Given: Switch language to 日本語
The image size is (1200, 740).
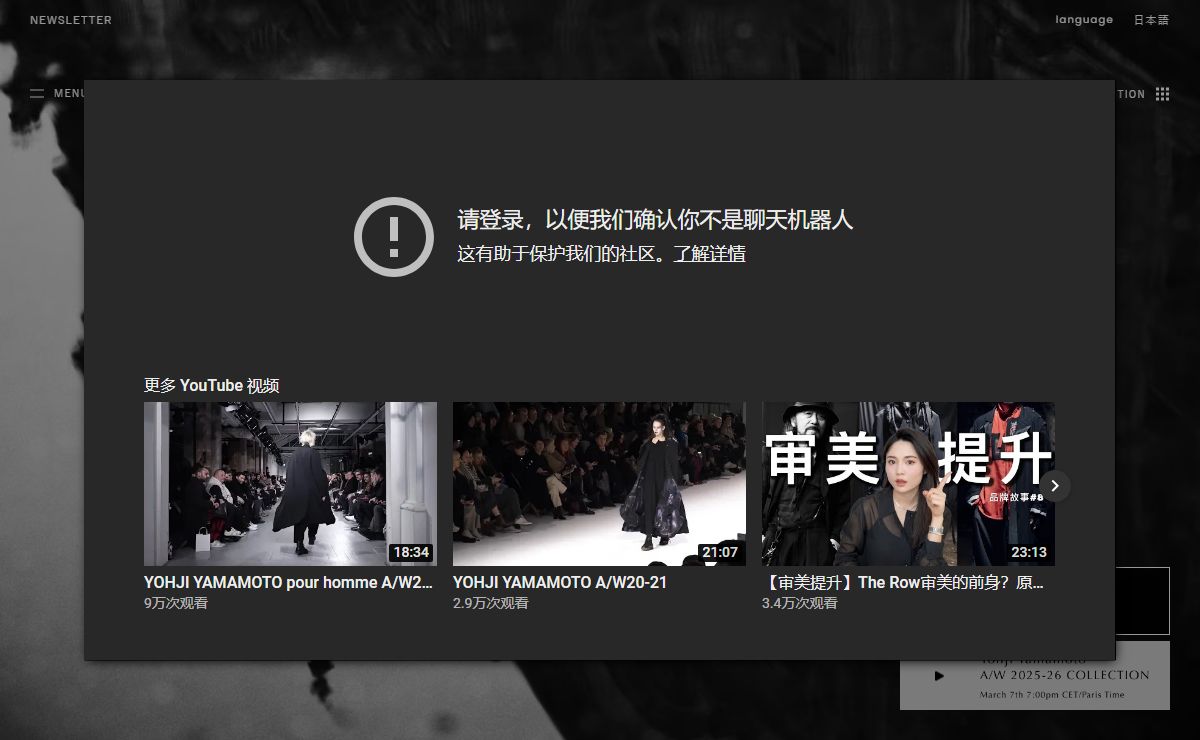Looking at the screenshot, I should click(x=1151, y=20).
